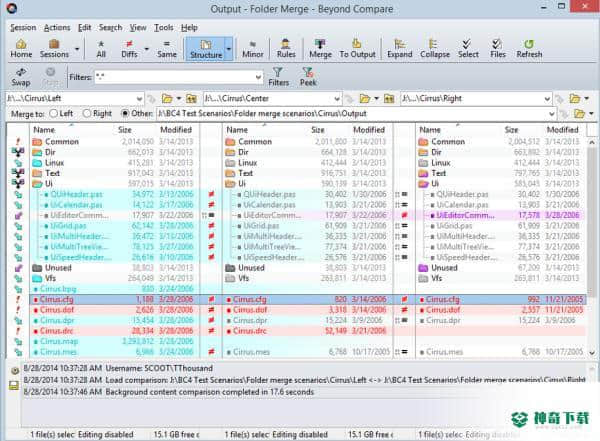
Task: Open Sessions button dropdown arrow
Action: pyautogui.click(x=77, y=49)
